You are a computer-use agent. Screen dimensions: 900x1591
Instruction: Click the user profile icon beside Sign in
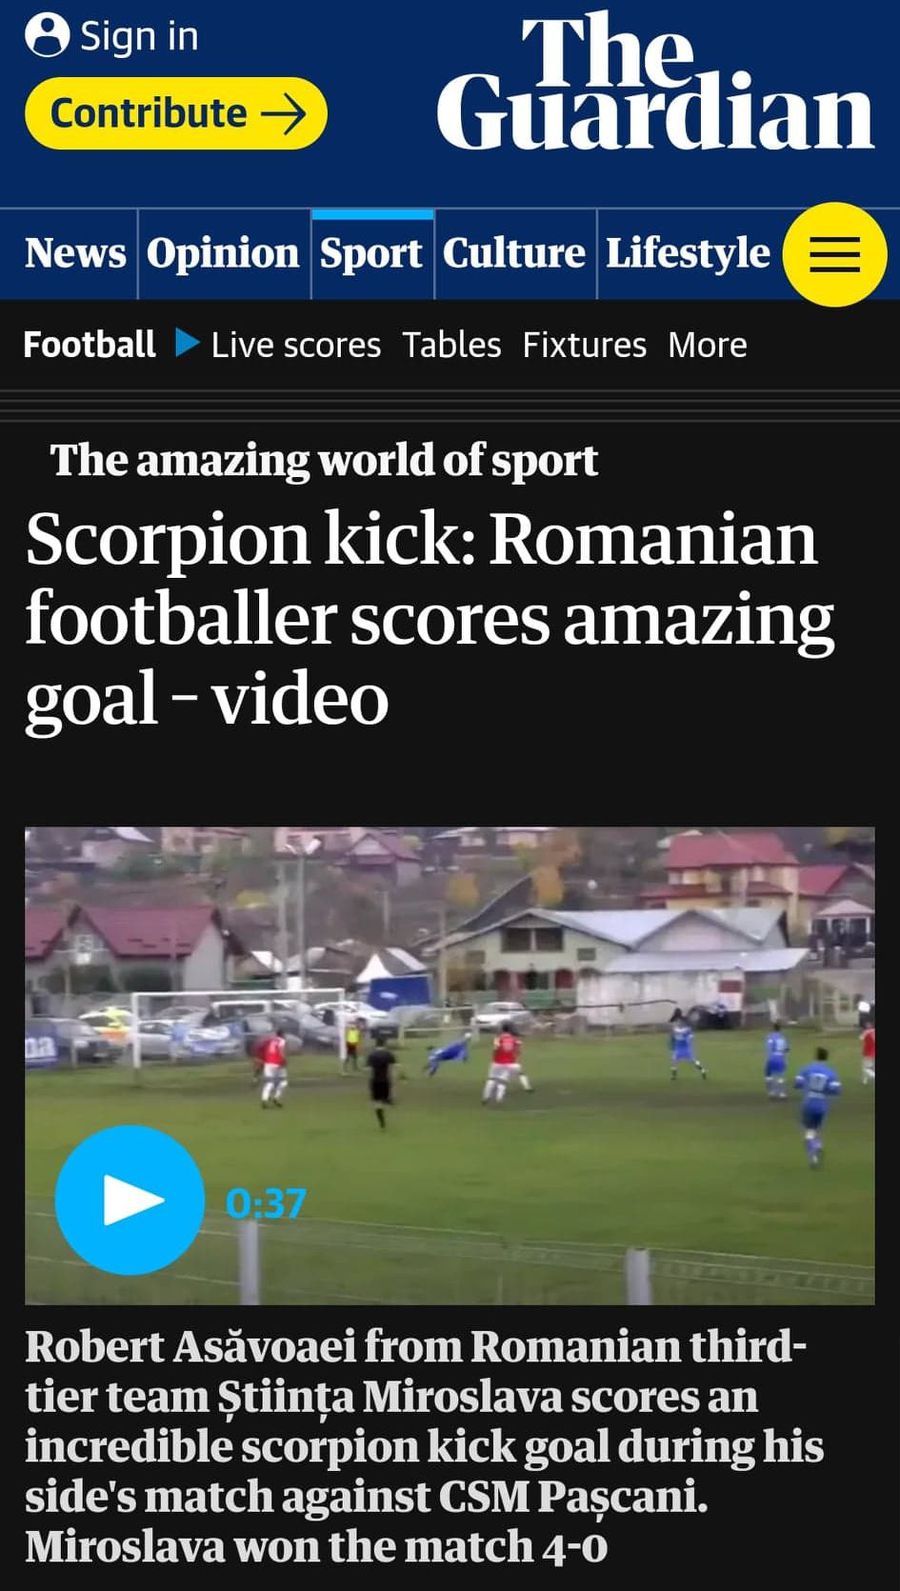pyautogui.click(x=47, y=35)
